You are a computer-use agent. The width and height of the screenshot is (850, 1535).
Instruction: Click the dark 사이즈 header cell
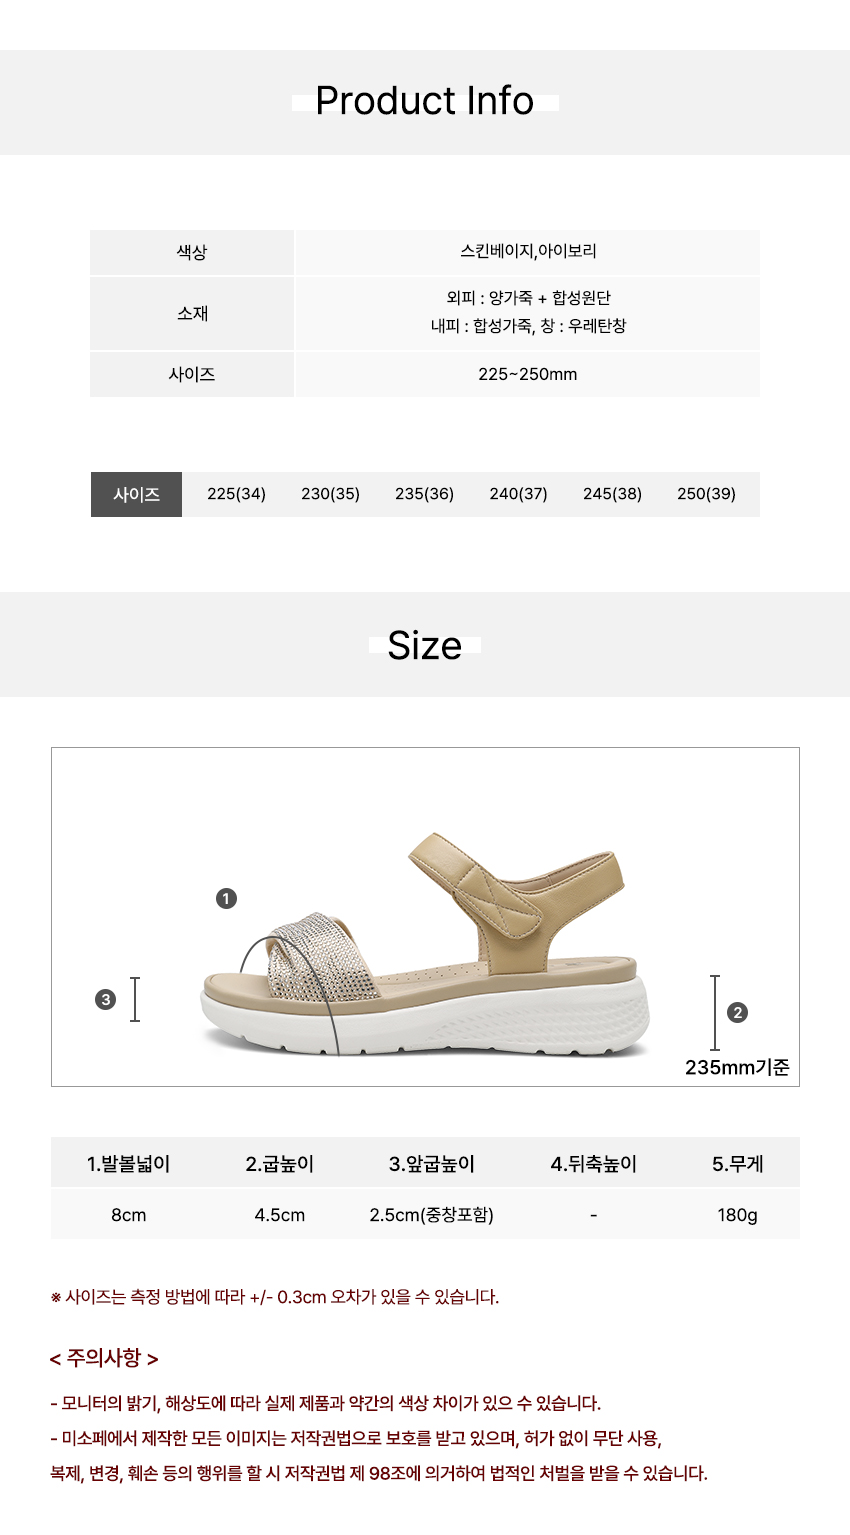(136, 494)
